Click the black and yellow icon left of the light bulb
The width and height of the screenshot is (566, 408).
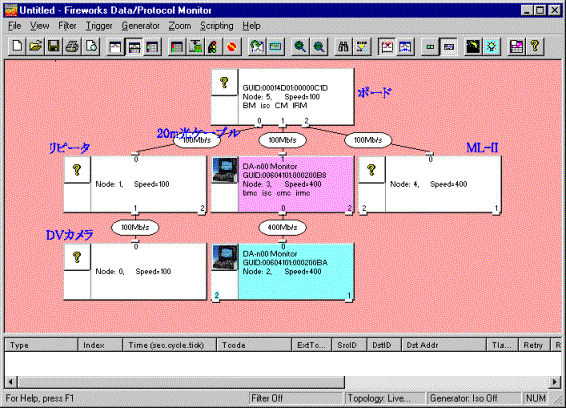(x=473, y=47)
